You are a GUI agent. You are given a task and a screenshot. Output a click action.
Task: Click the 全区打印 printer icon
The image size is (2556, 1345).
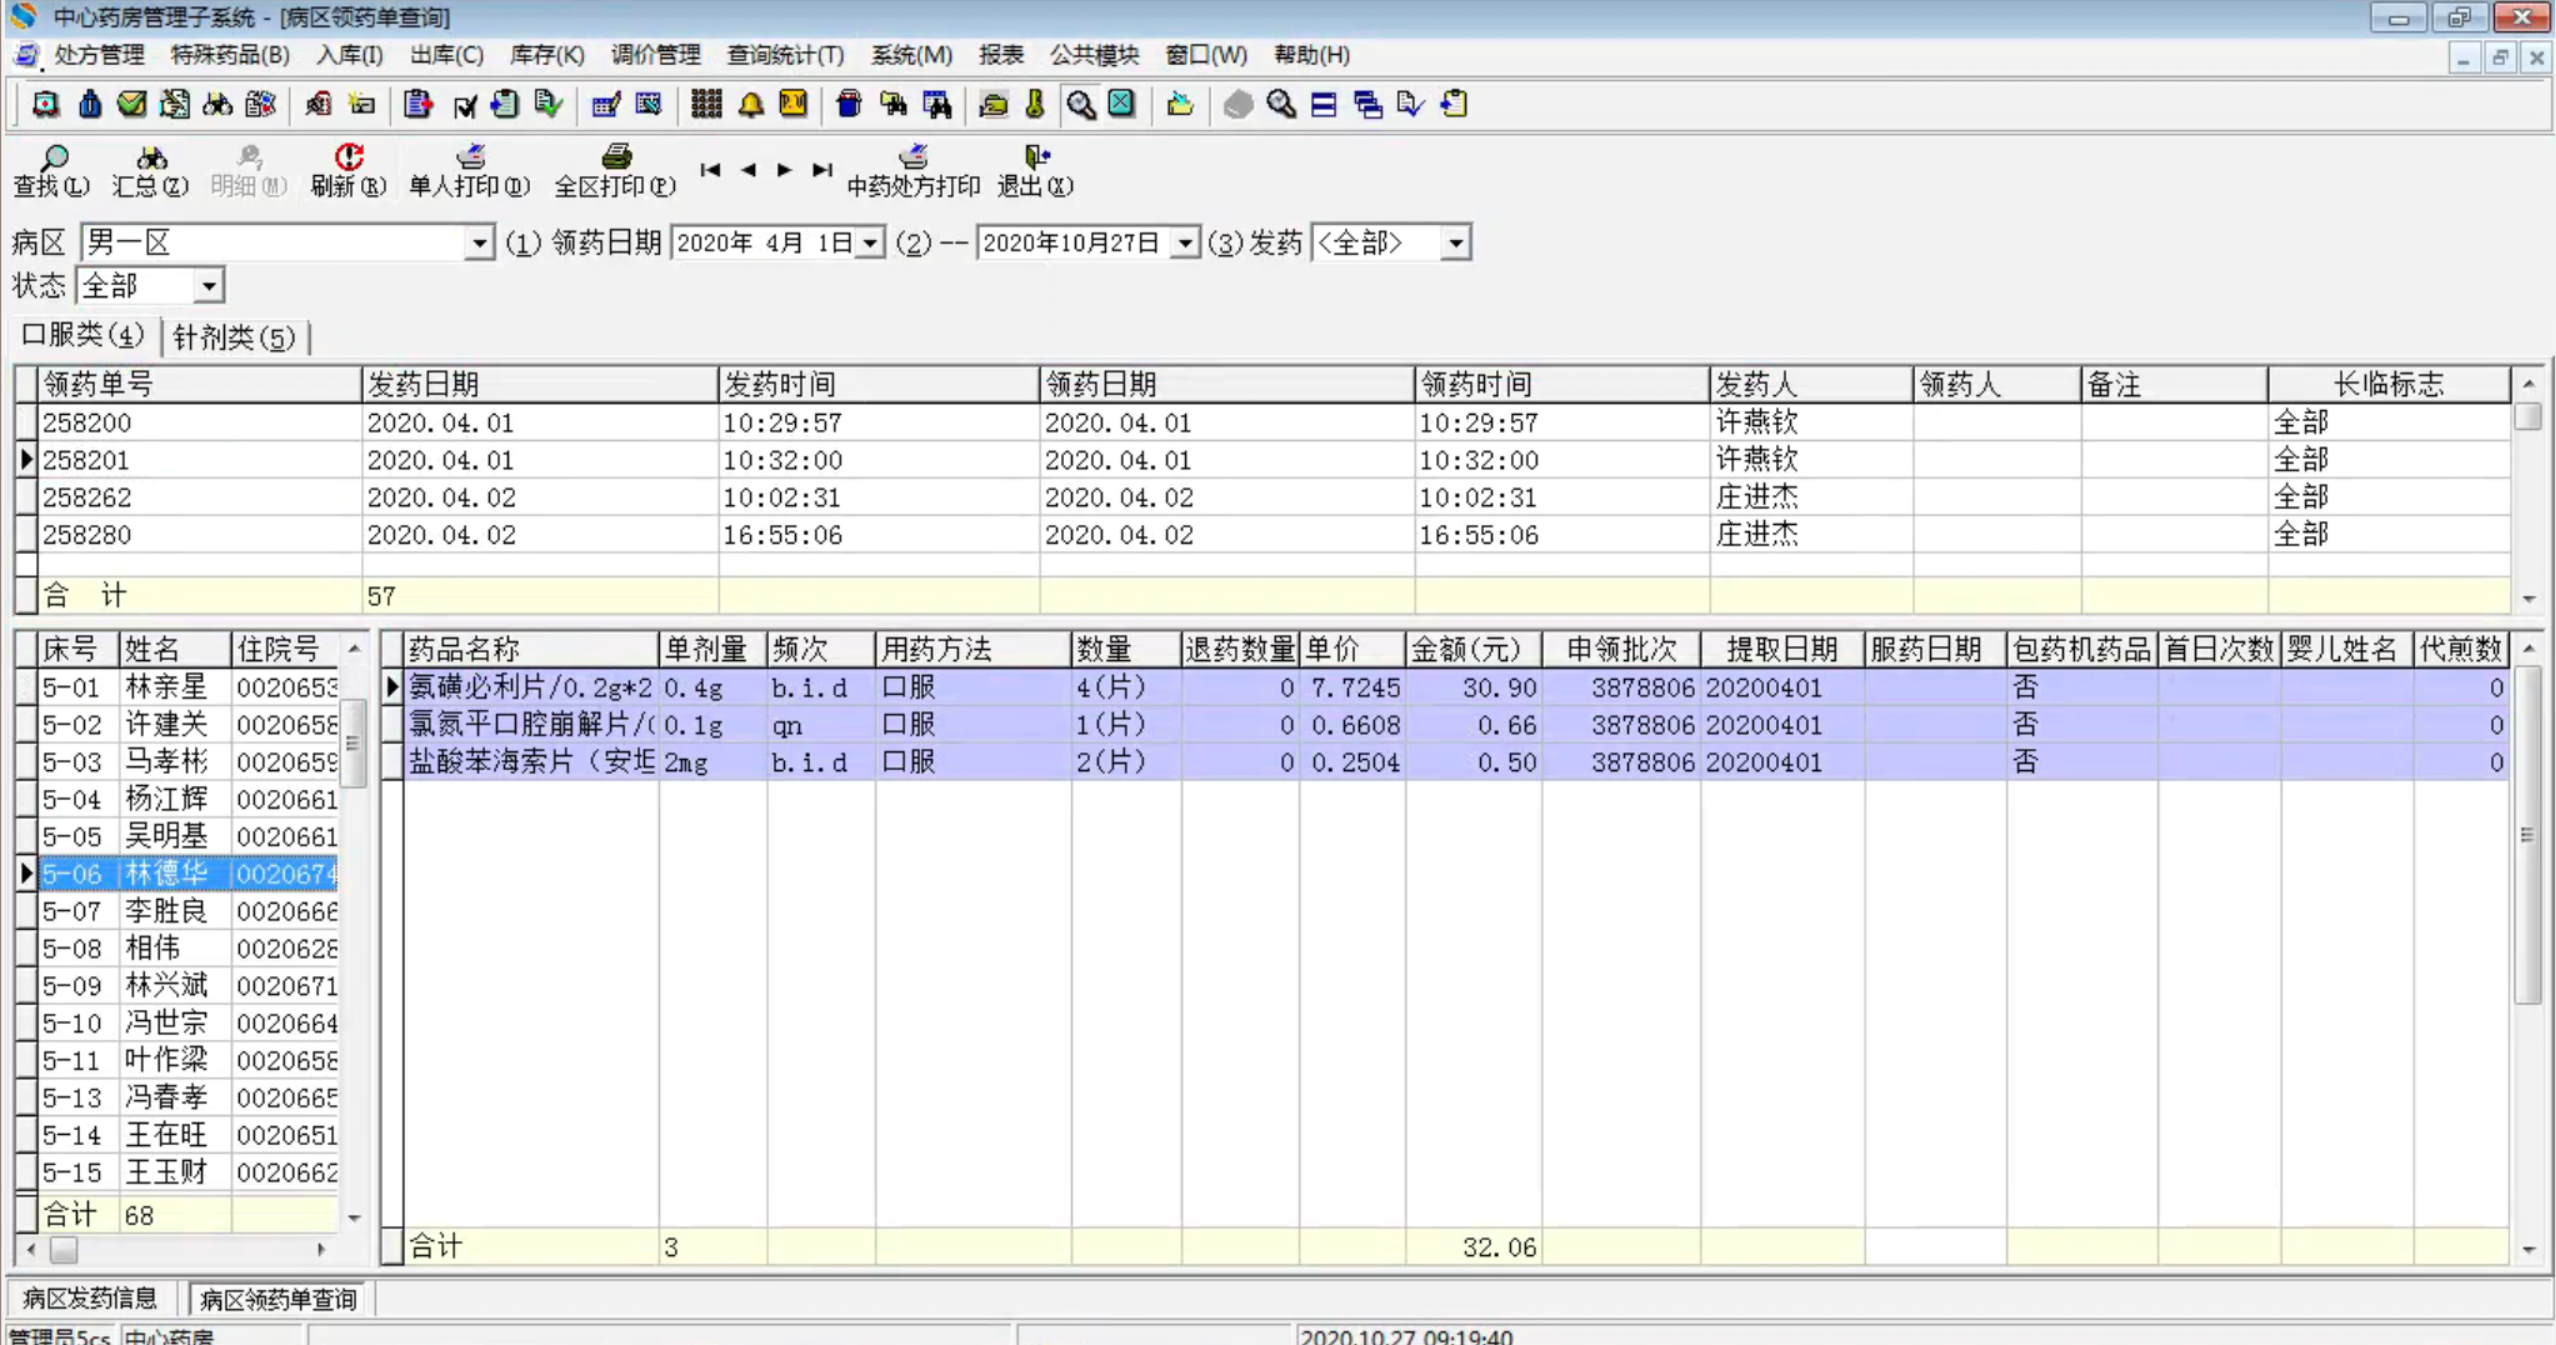[616, 156]
